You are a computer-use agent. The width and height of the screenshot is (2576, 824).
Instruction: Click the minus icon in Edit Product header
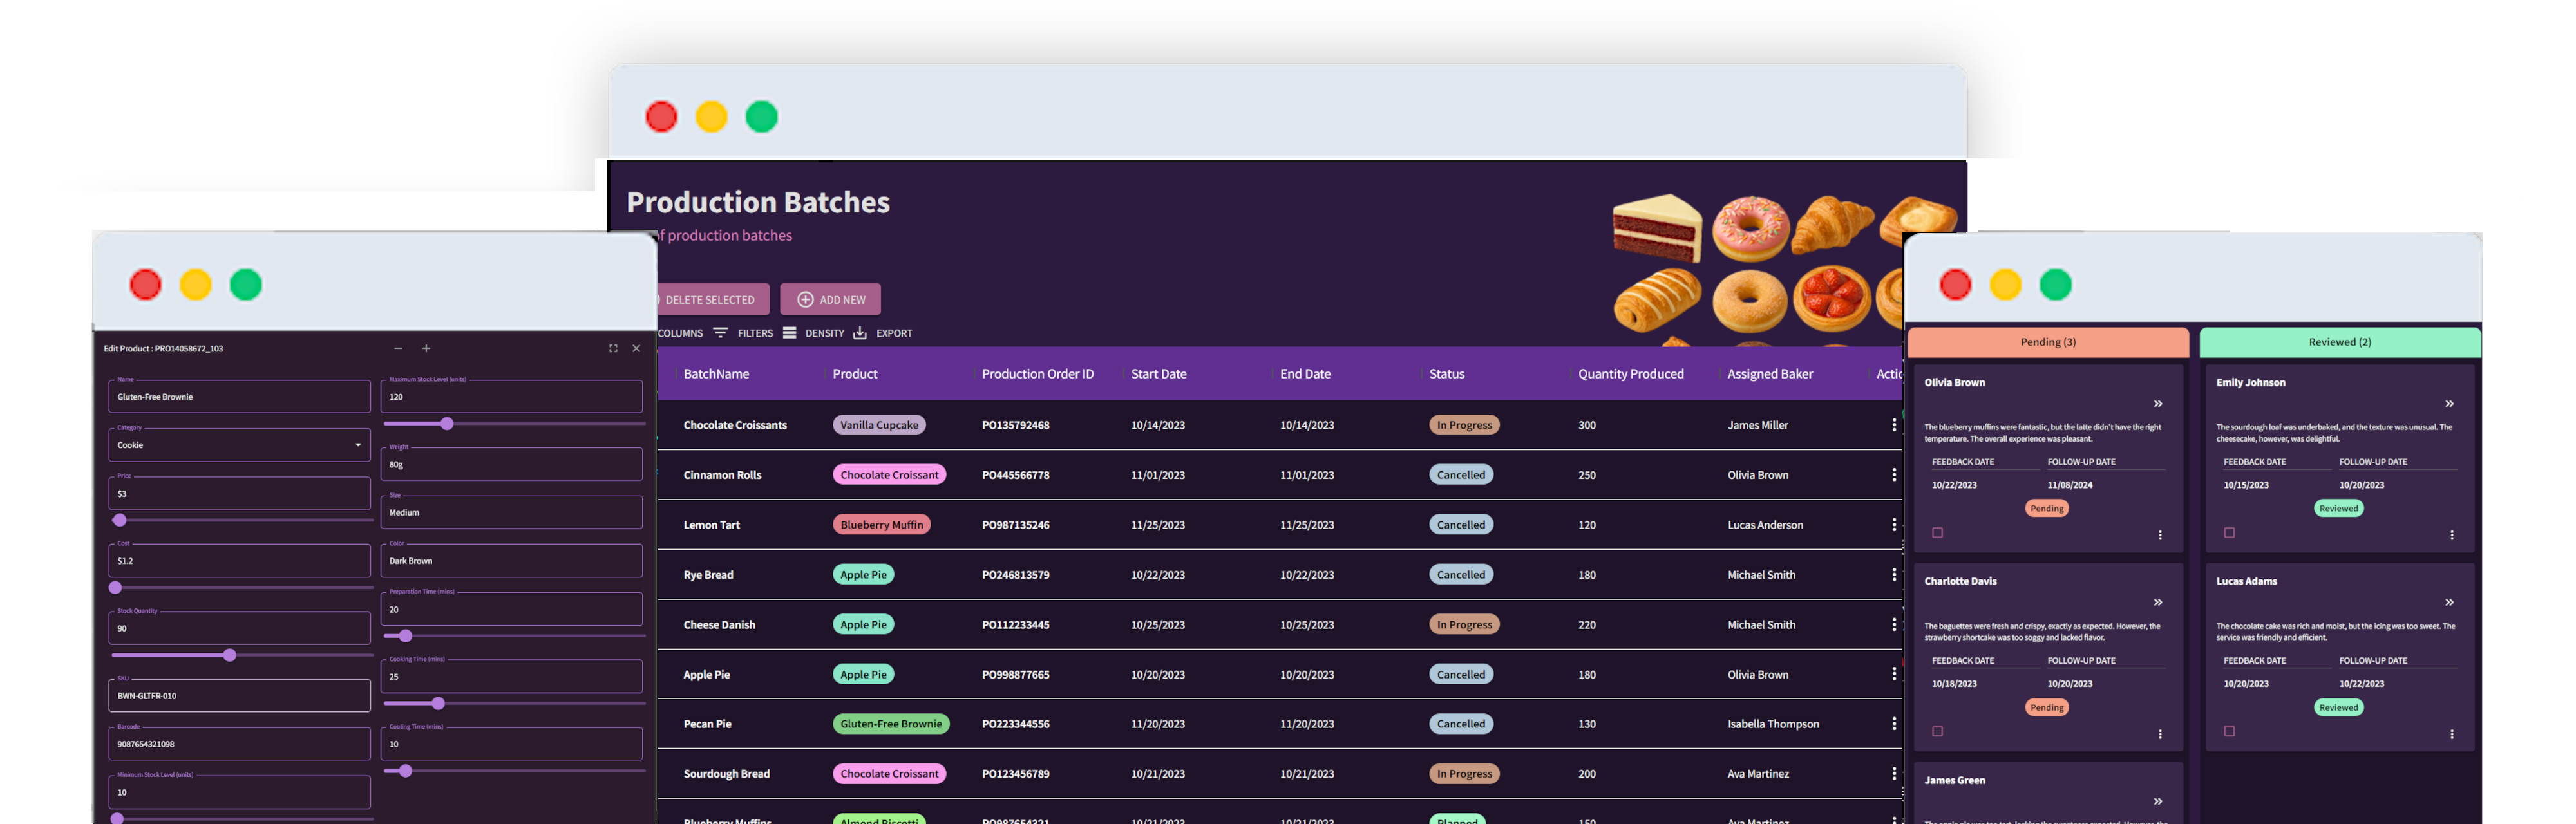click(398, 349)
